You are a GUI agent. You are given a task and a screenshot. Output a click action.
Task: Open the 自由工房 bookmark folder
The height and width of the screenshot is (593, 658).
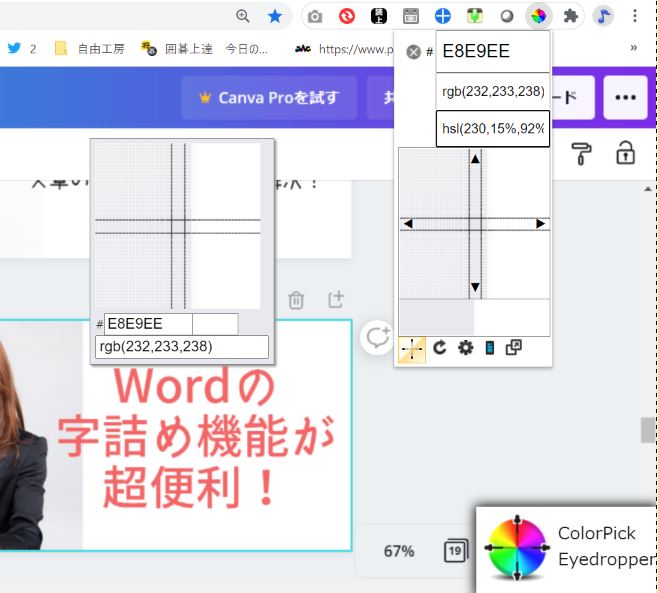pos(90,48)
